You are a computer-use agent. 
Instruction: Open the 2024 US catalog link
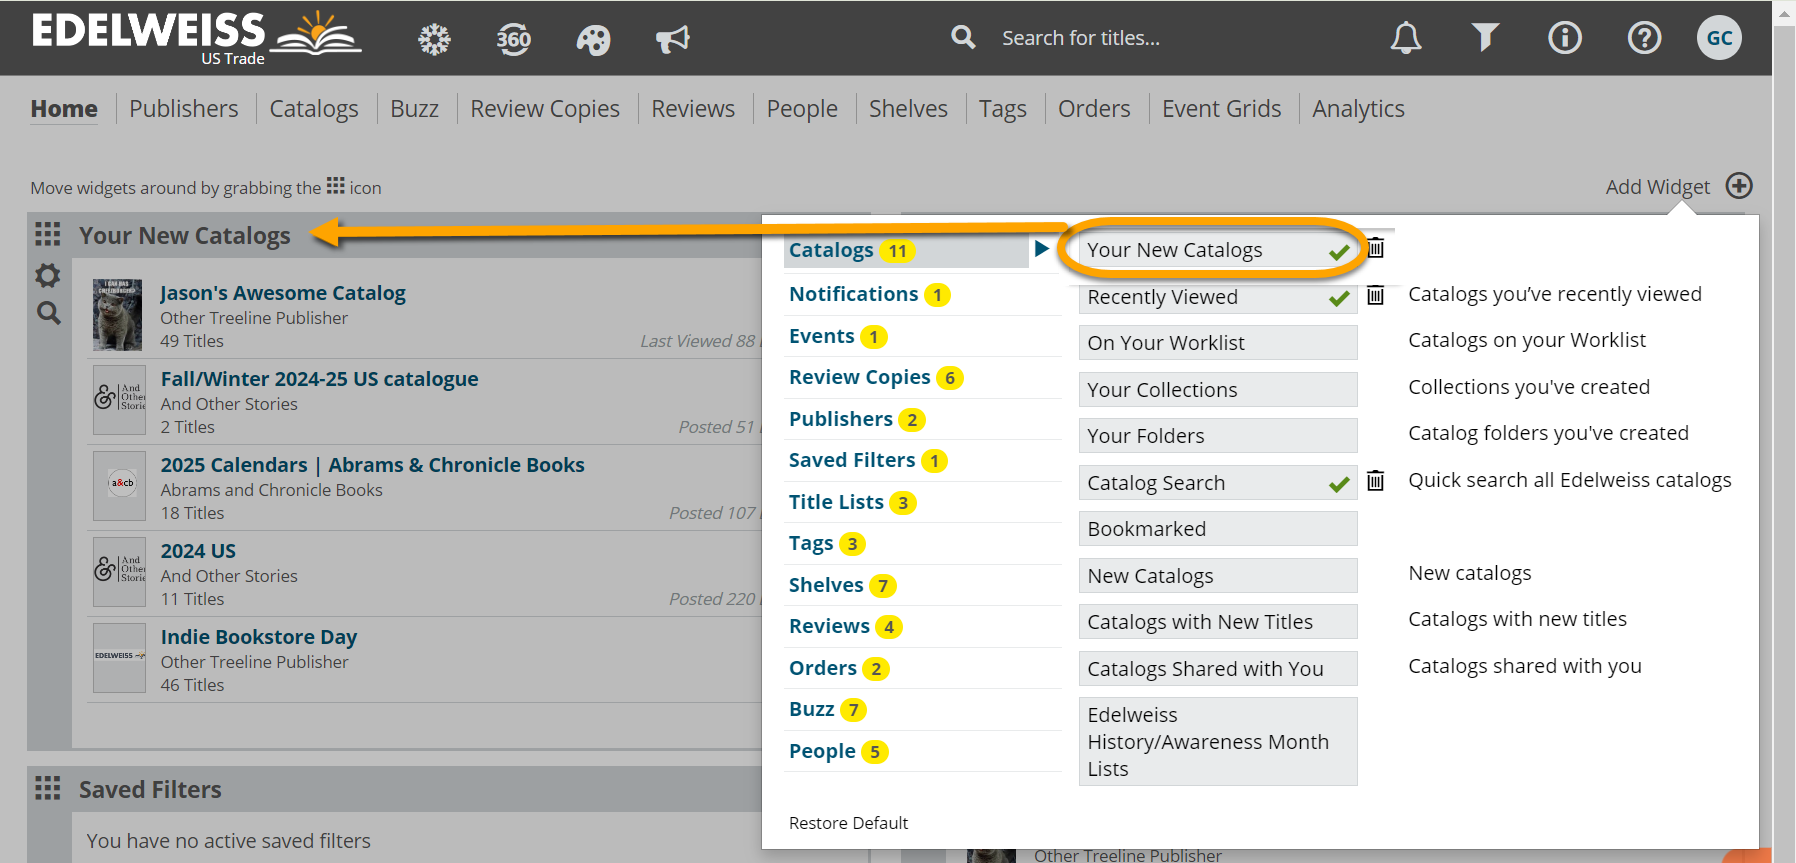198,551
